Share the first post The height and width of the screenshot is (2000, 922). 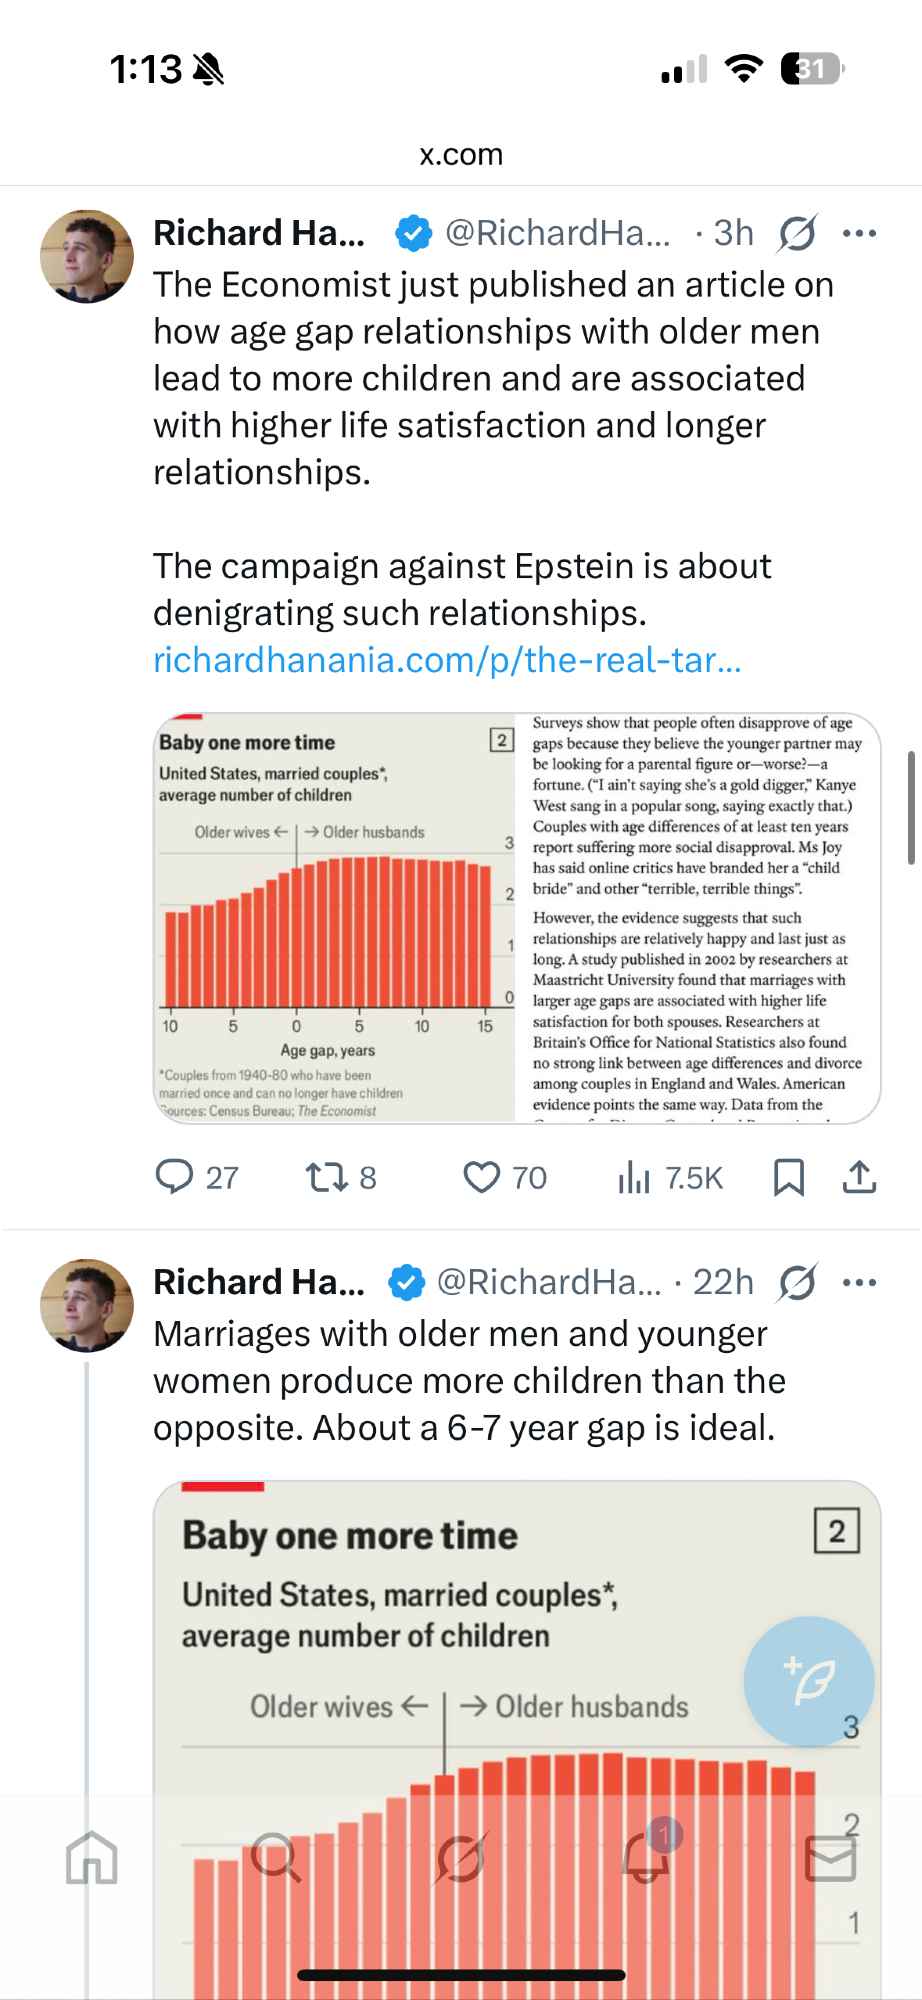coord(859,1177)
